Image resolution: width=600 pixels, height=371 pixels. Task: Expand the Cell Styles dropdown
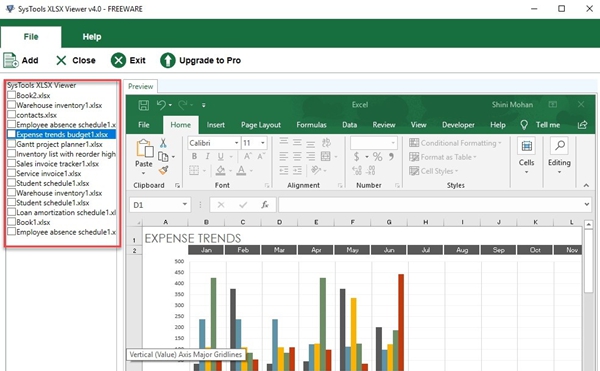click(x=457, y=171)
